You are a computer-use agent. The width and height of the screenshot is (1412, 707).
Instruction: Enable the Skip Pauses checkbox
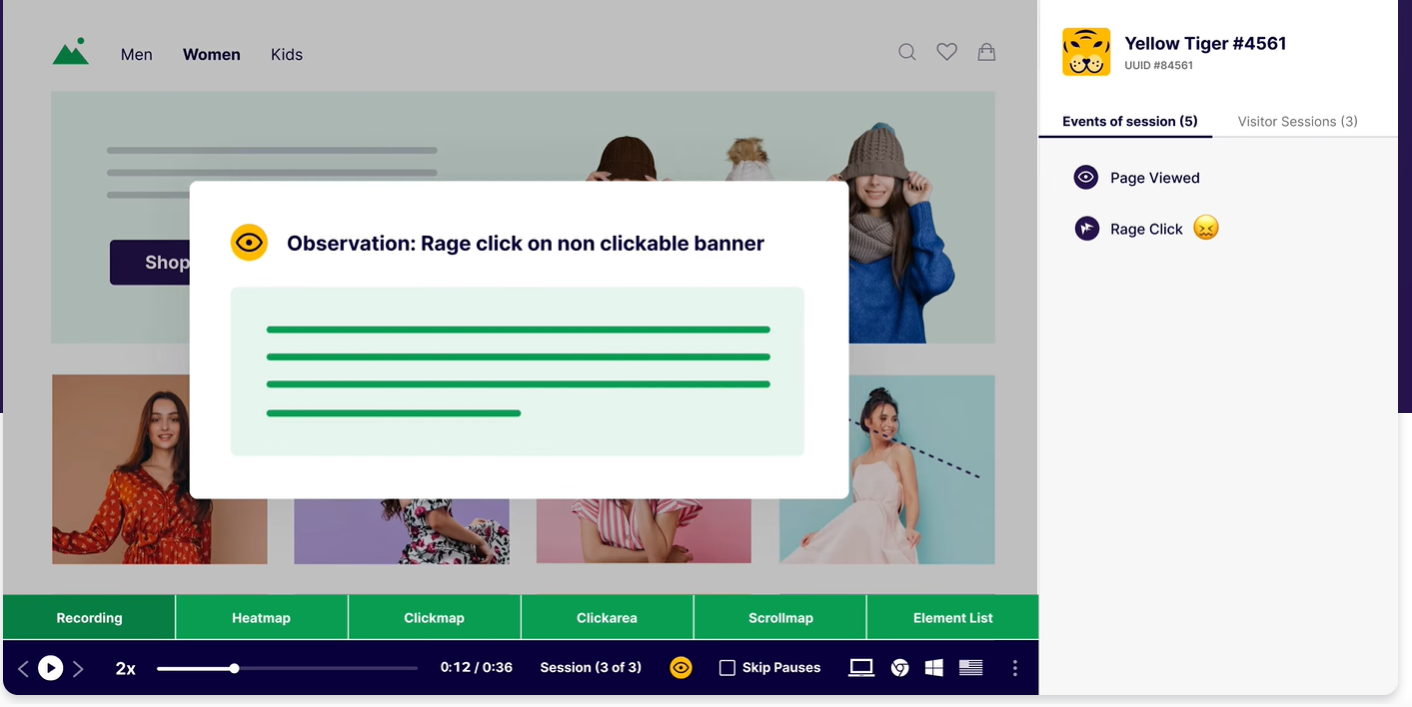pyautogui.click(x=727, y=668)
